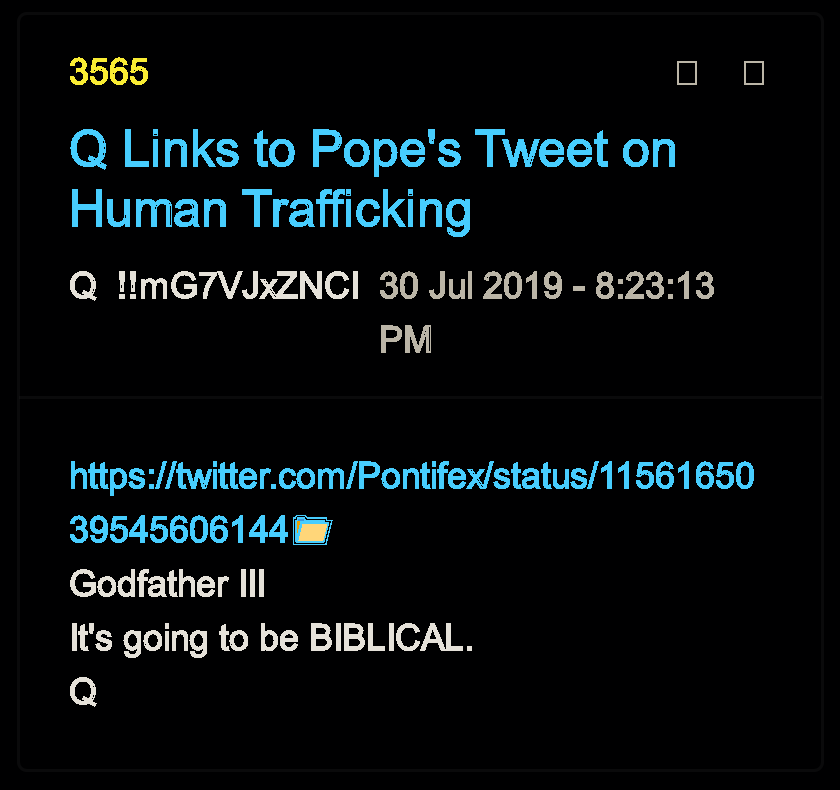This screenshot has width=840, height=790.
Task: Click the PM text under the timestamp
Action: (x=405, y=340)
